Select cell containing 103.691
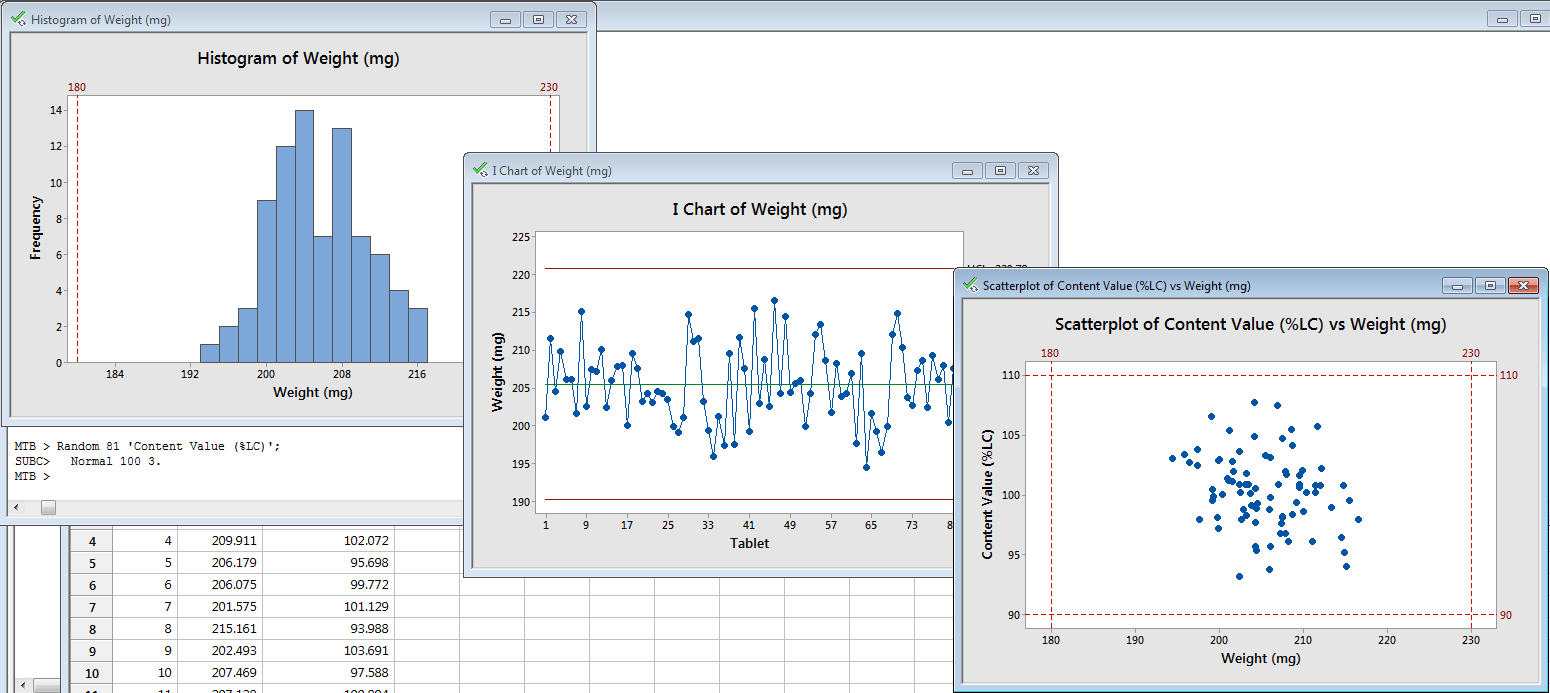Image resolution: width=1550 pixels, height=693 pixels. pyautogui.click(x=328, y=651)
